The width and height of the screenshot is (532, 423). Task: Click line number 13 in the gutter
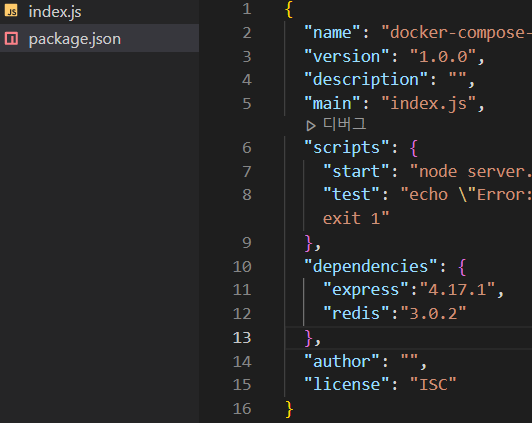[x=242, y=338]
